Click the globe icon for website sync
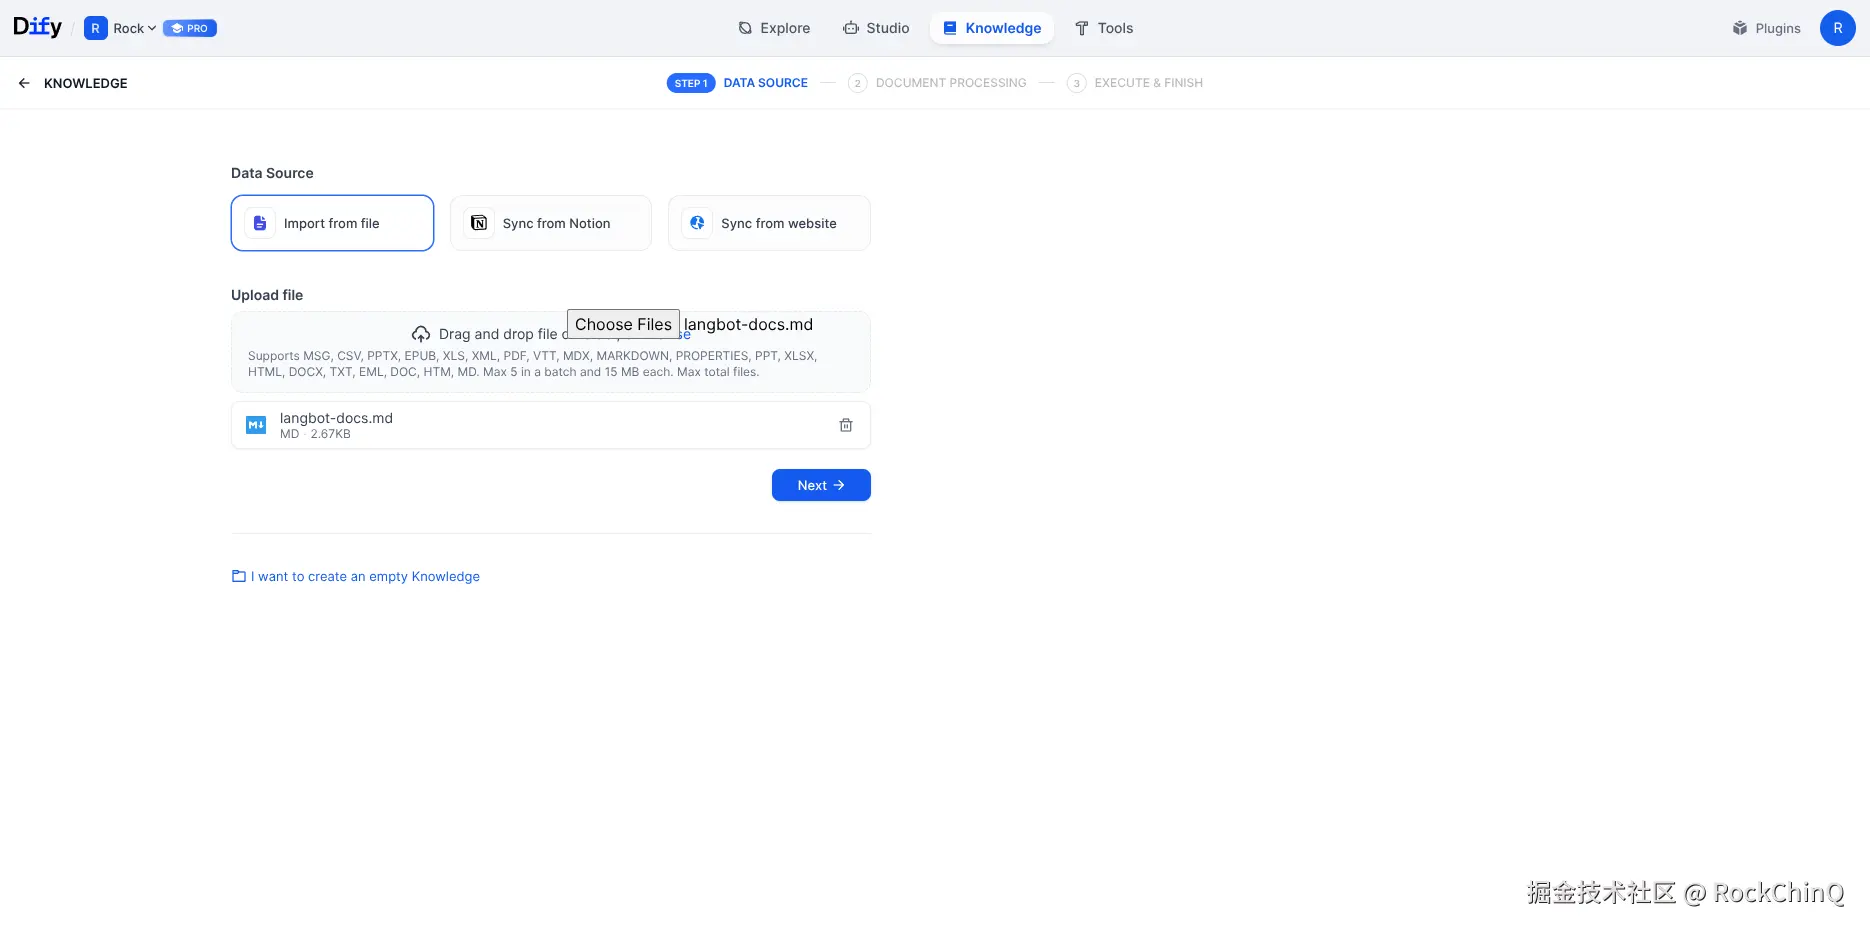The image size is (1870, 932). click(x=697, y=223)
